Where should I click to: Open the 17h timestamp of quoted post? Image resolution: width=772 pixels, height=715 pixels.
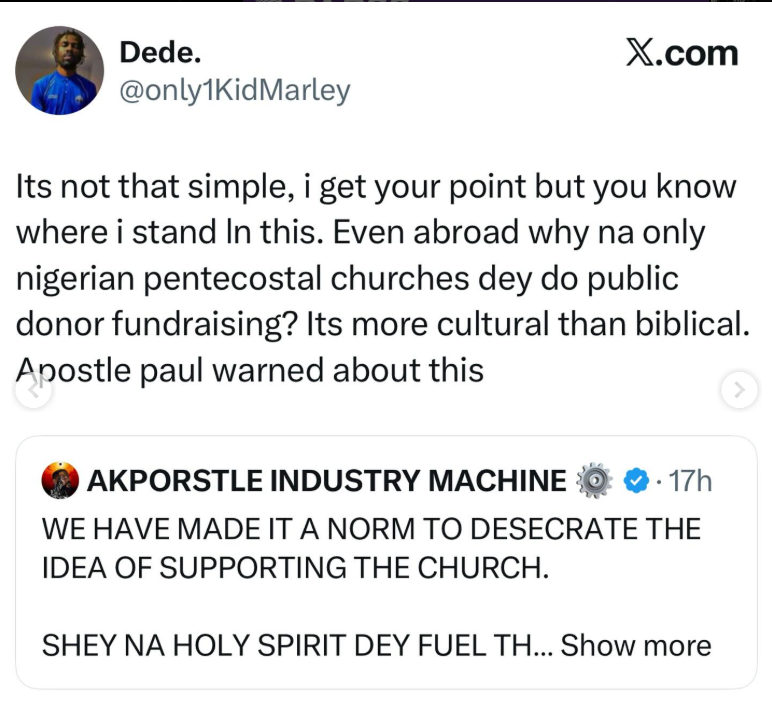click(x=689, y=481)
